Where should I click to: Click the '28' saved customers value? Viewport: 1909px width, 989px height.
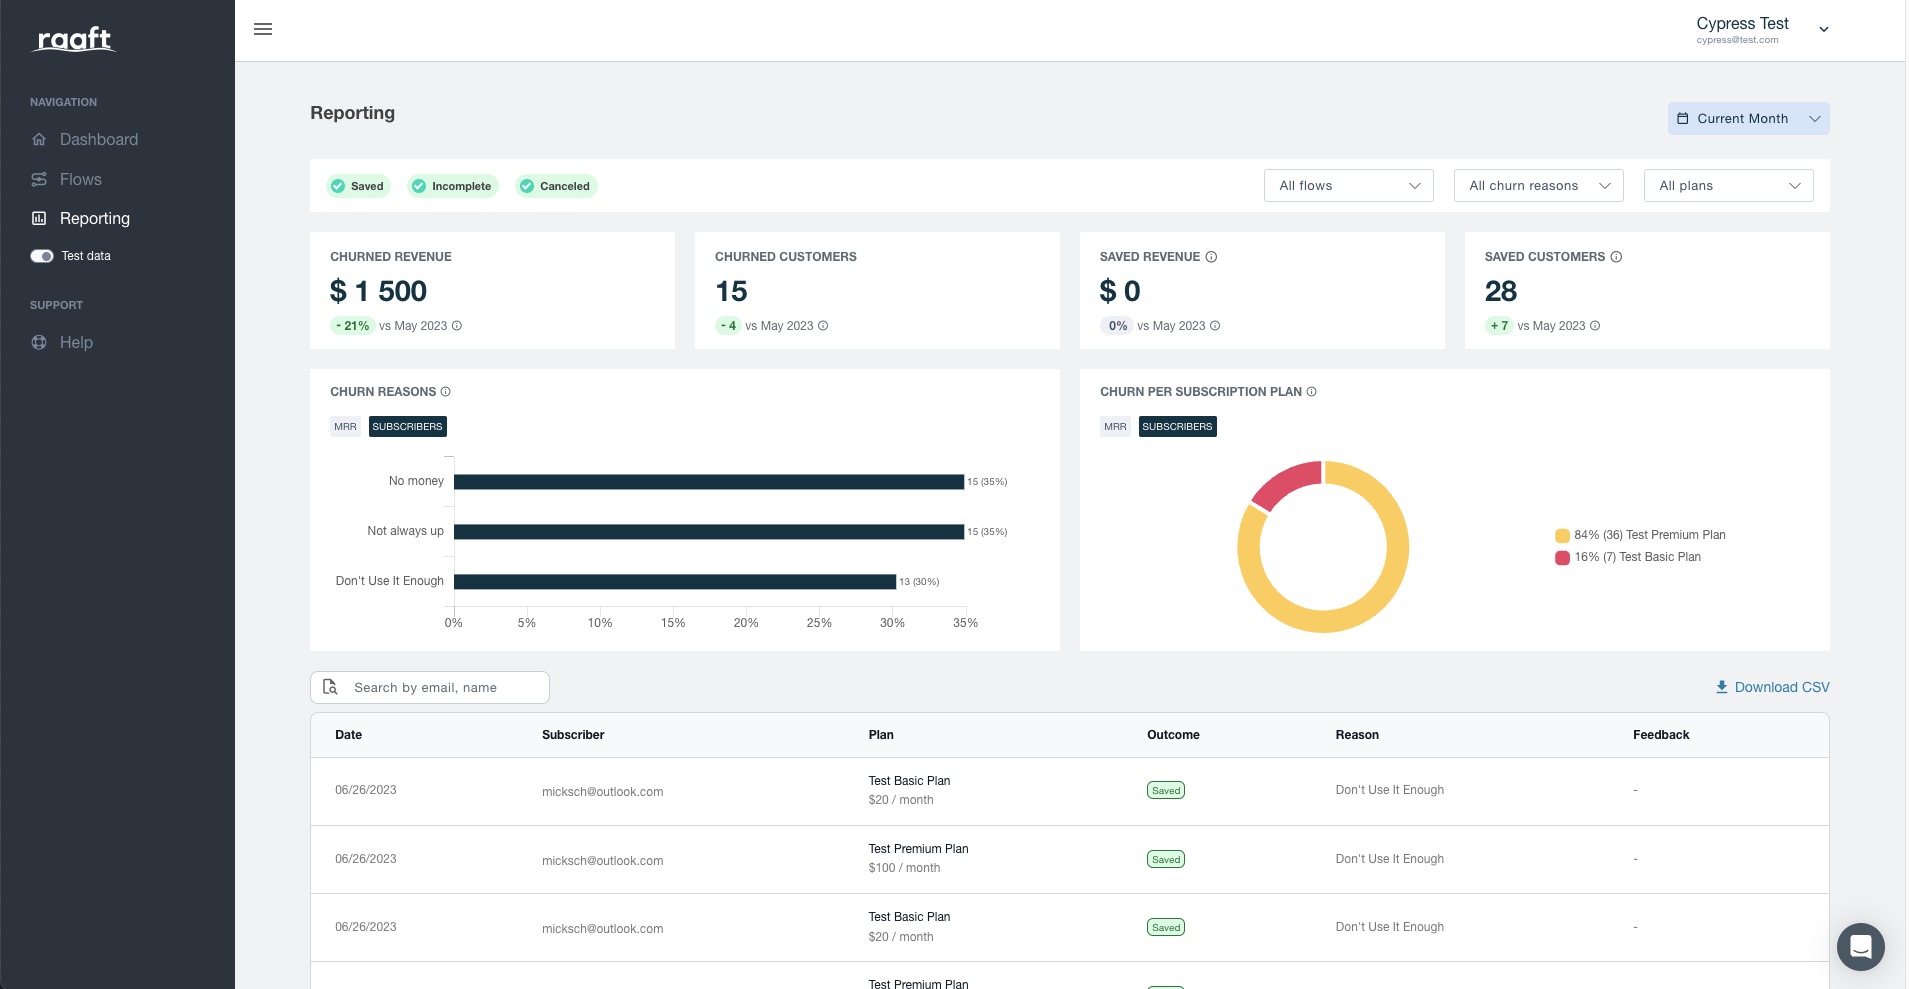[1501, 291]
